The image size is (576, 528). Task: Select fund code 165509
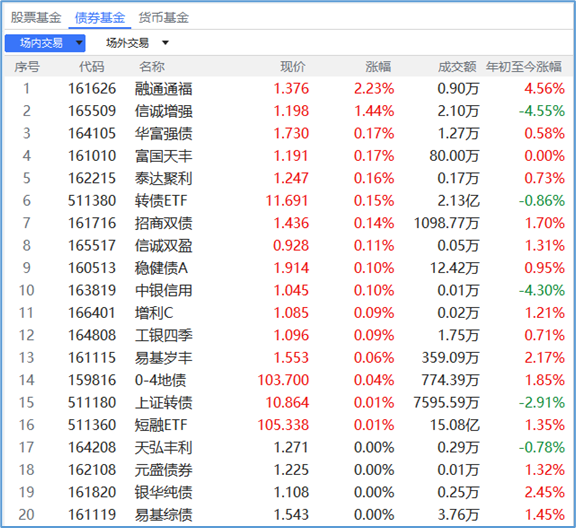click(x=92, y=111)
